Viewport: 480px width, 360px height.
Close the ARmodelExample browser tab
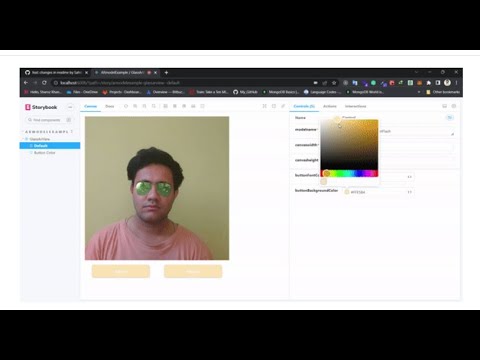coord(155,72)
